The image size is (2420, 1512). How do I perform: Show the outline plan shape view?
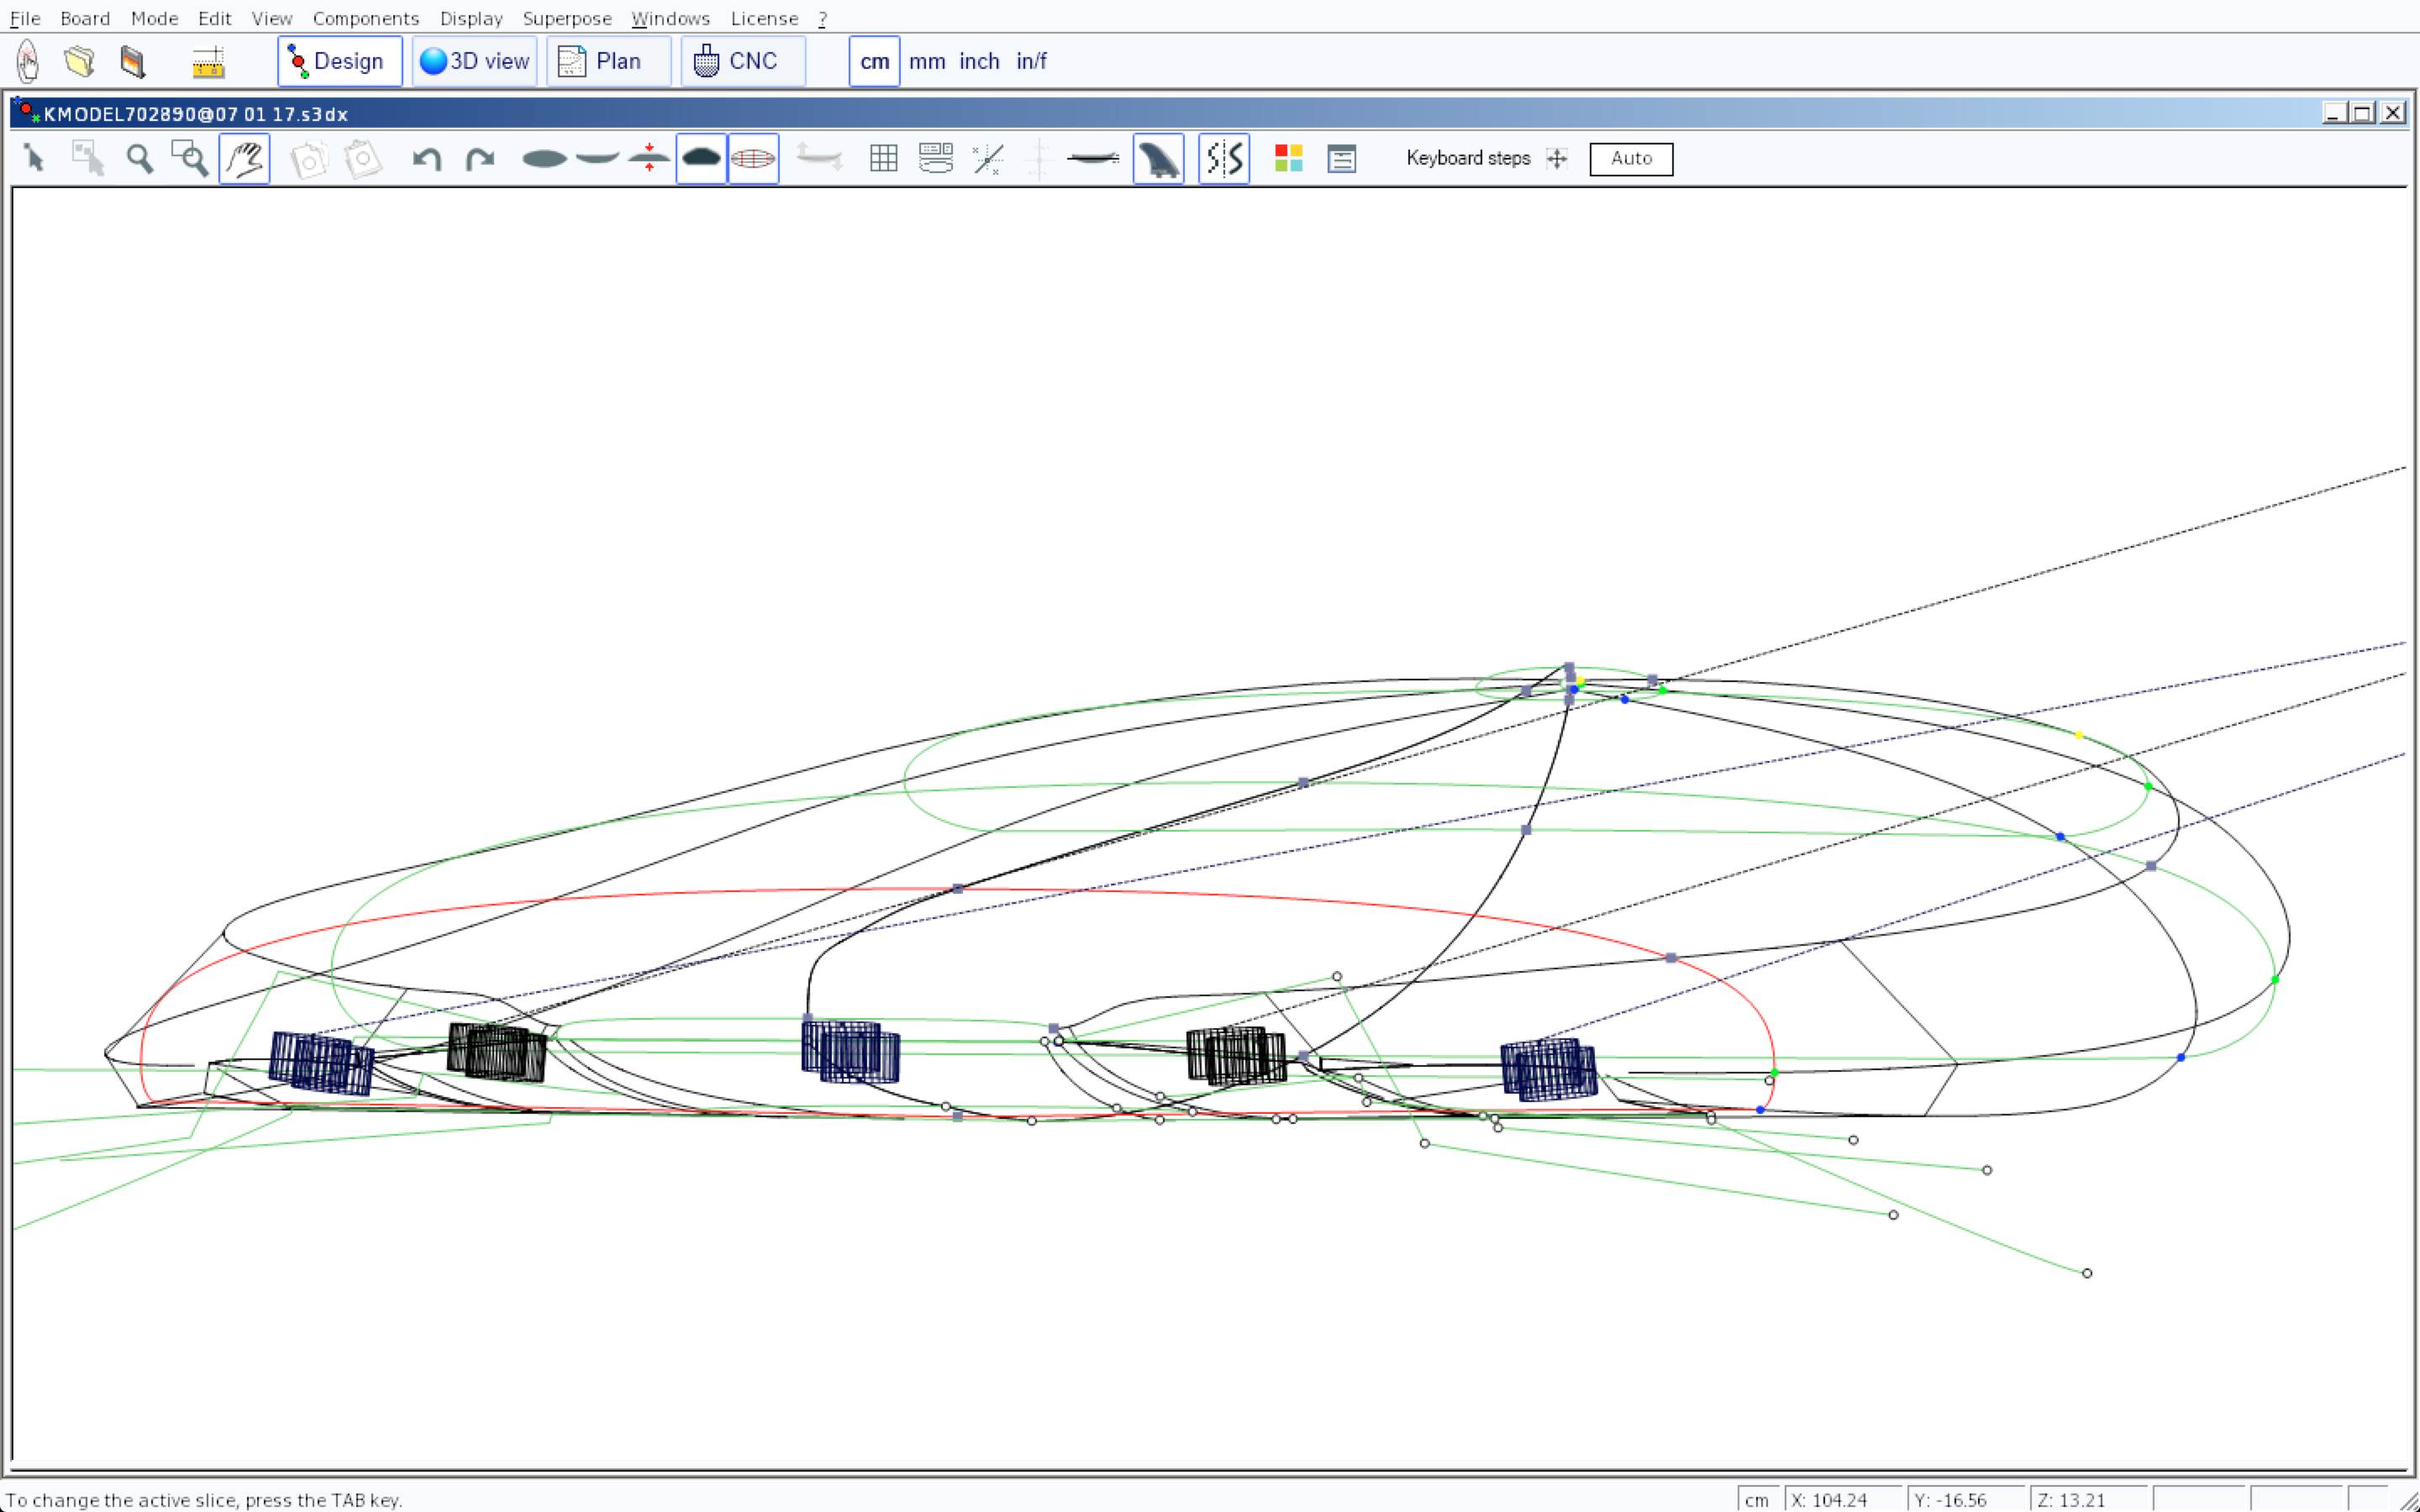pos(544,159)
